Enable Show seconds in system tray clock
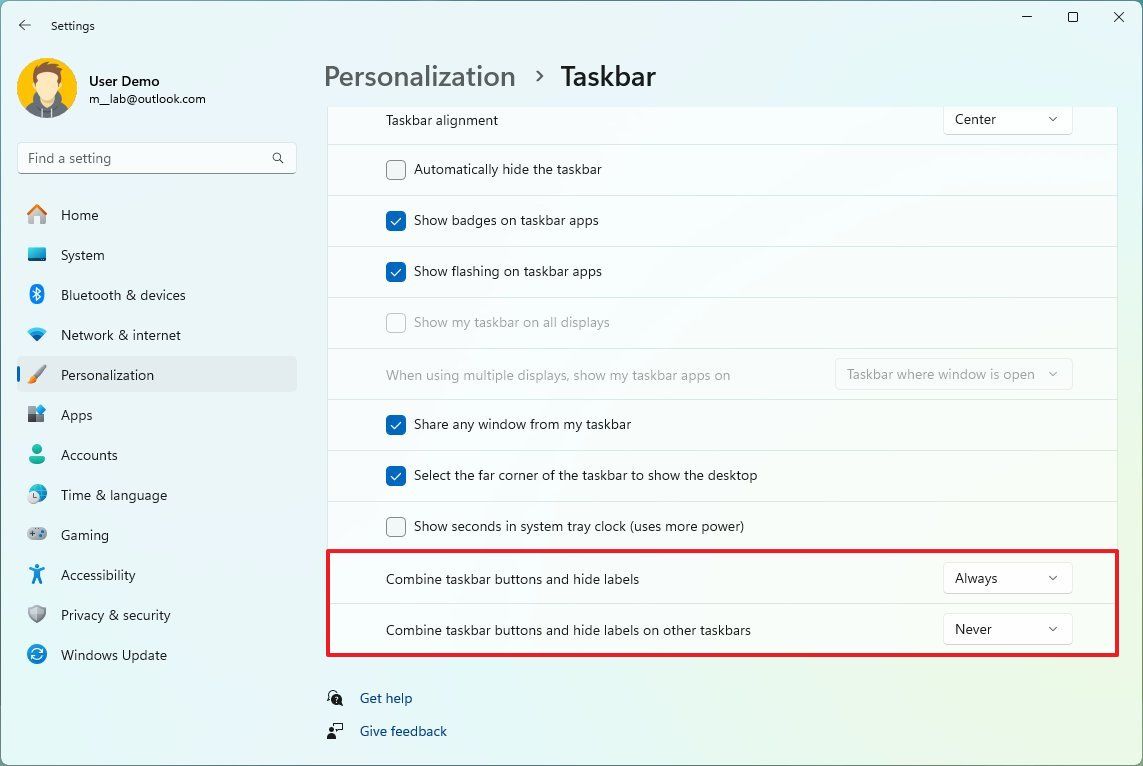This screenshot has width=1143, height=766. click(395, 526)
